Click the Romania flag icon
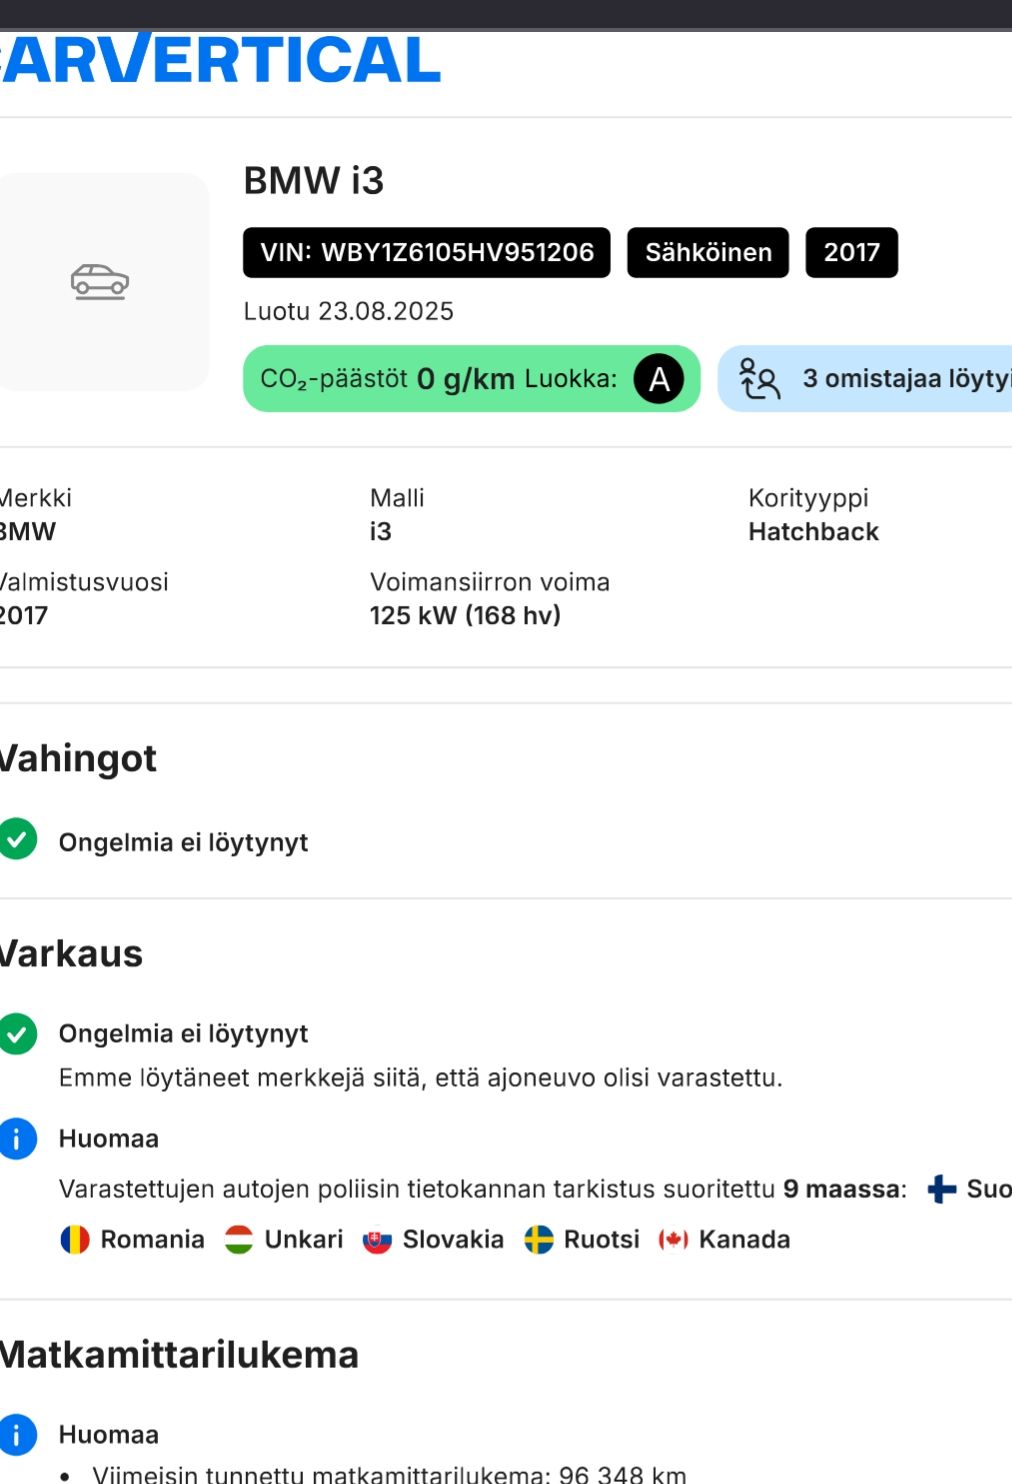The image size is (1012, 1484). [75, 1240]
